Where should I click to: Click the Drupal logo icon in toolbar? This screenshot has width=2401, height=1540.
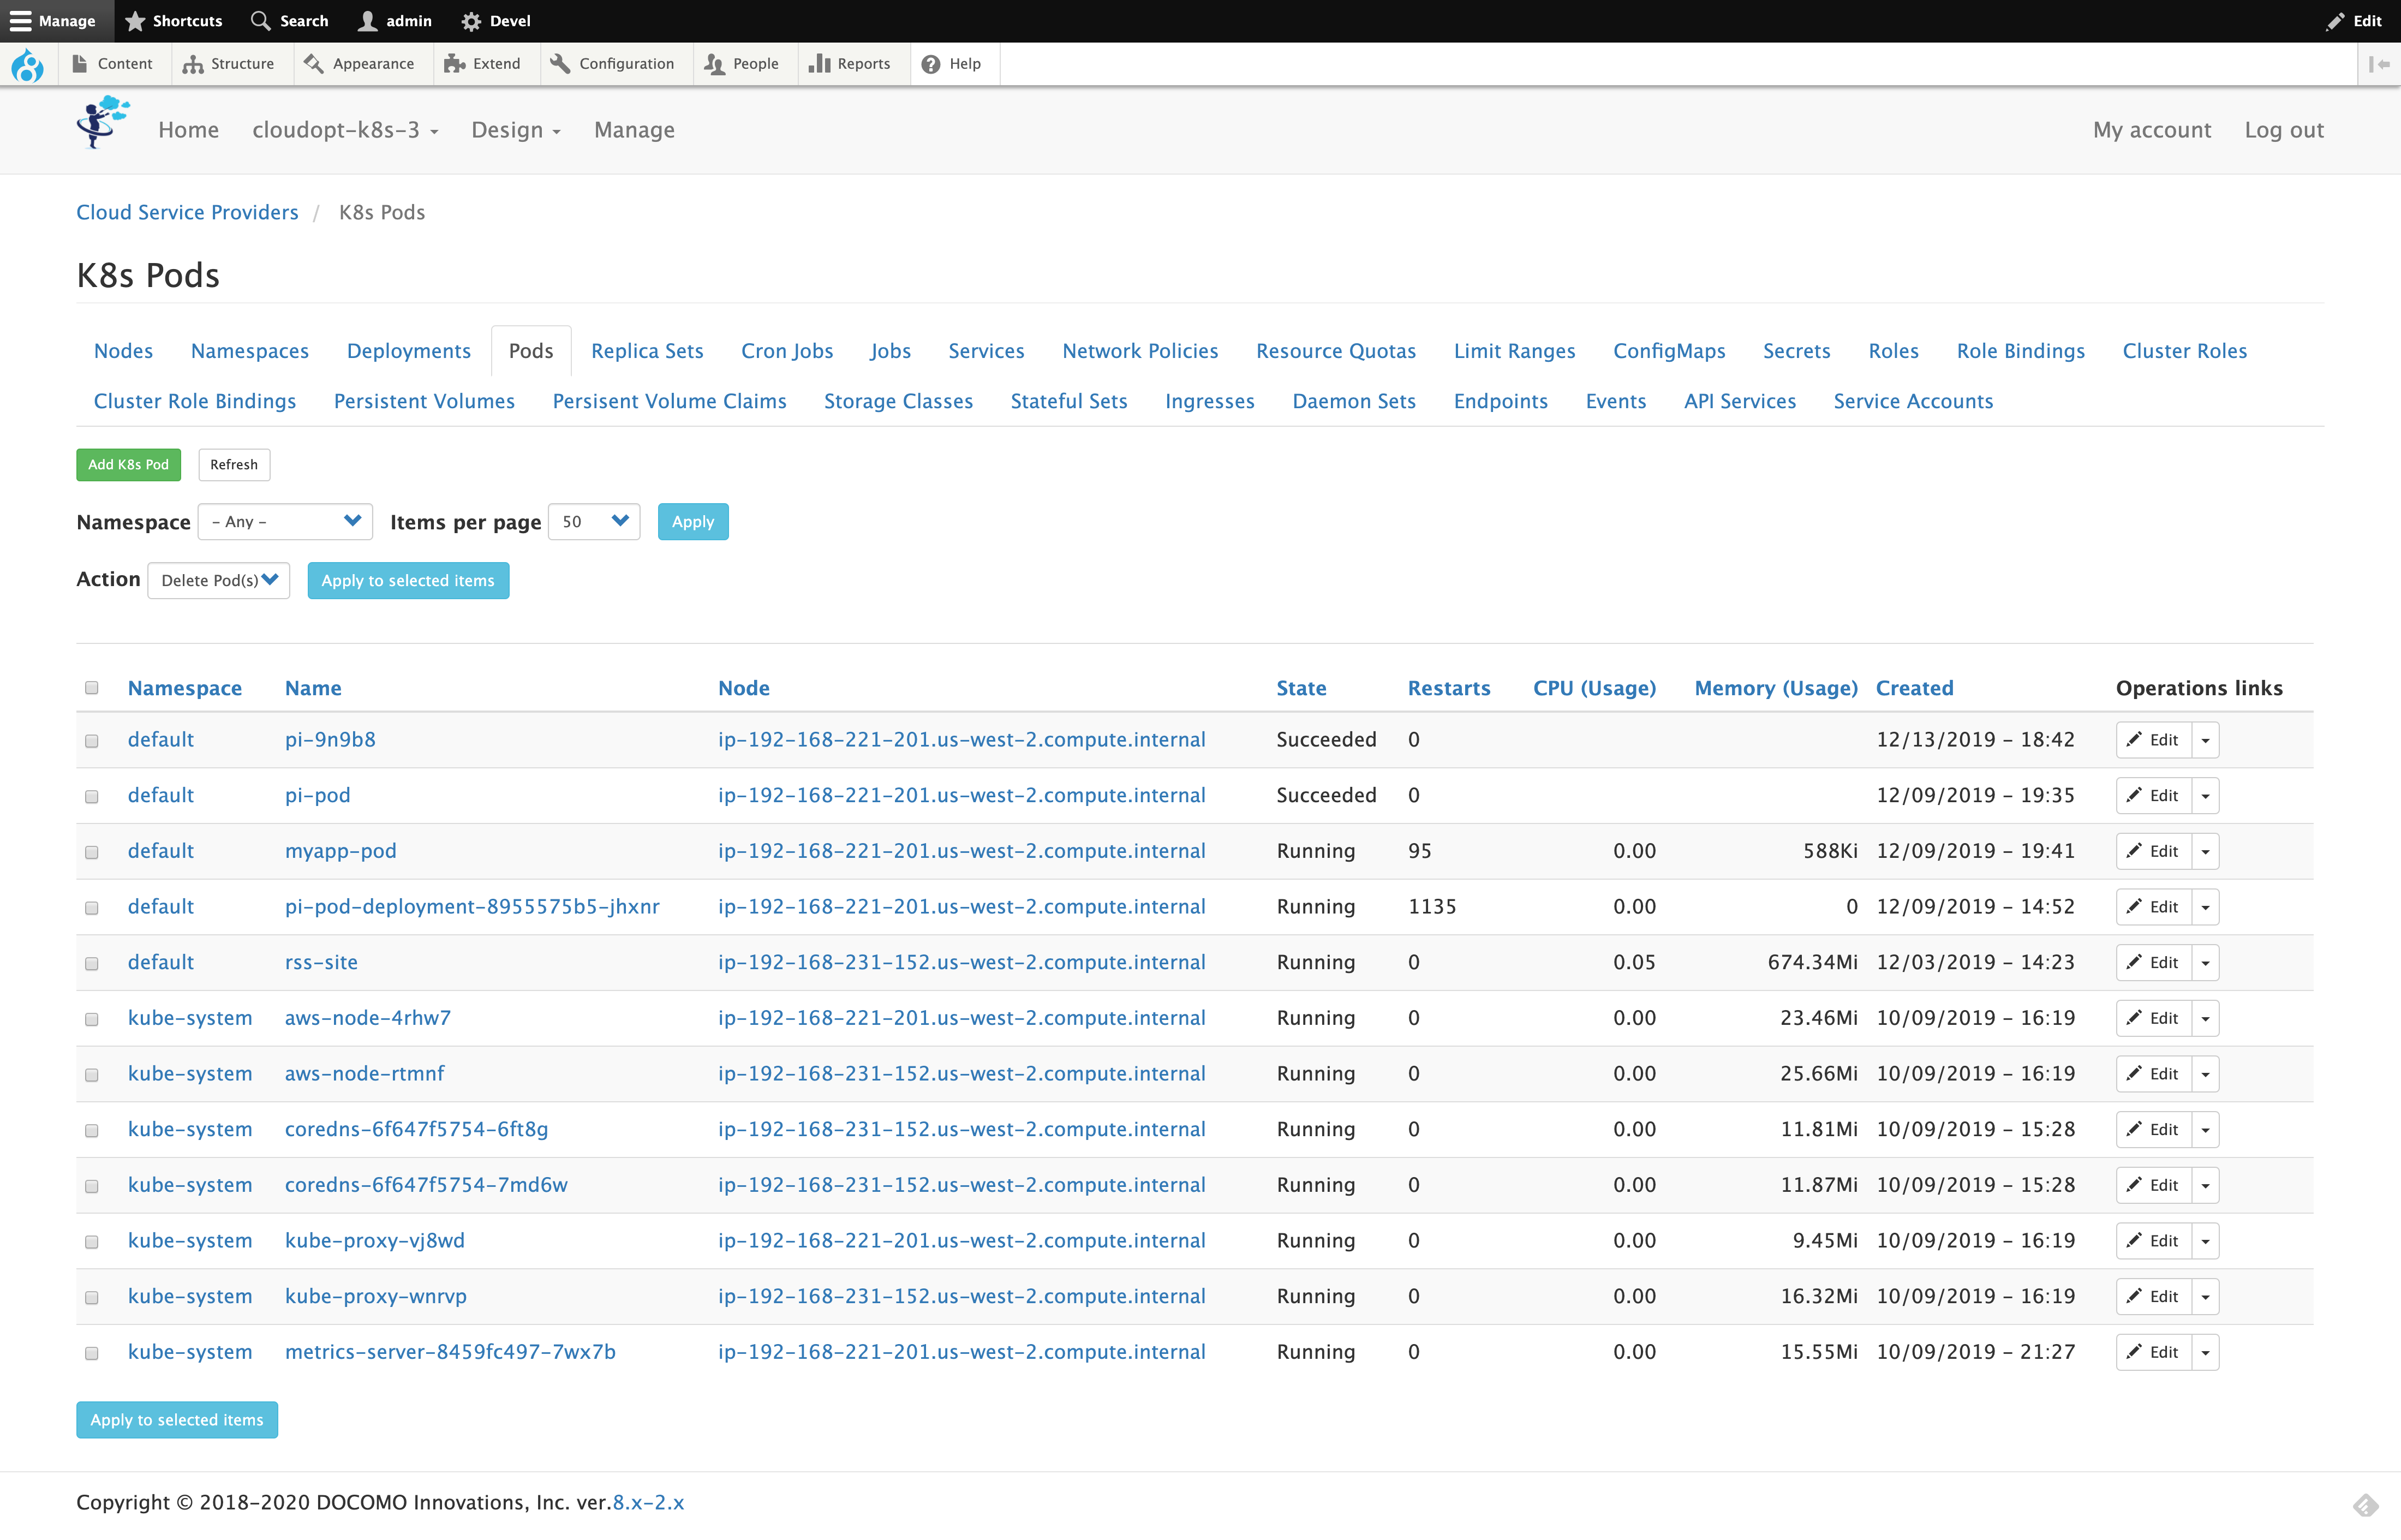(27, 65)
